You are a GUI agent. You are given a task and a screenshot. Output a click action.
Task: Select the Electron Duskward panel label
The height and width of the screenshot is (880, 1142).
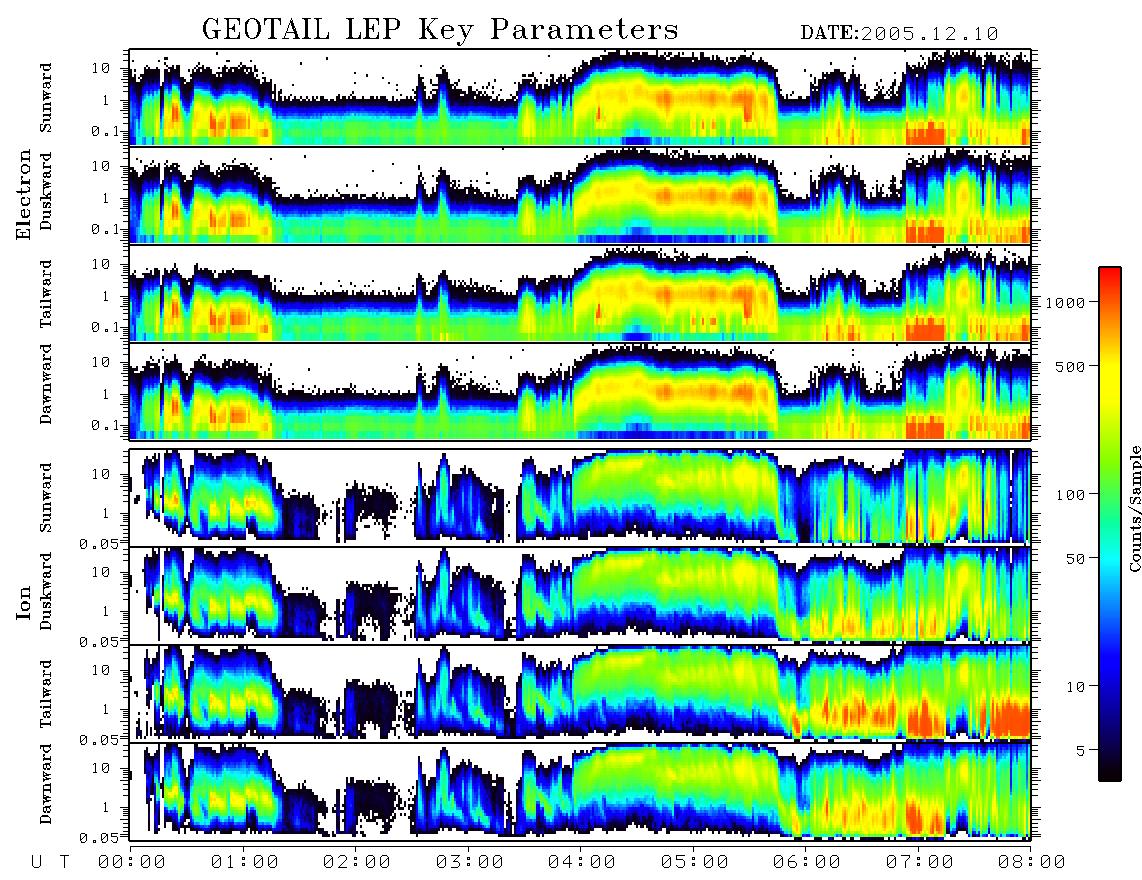[x=46, y=191]
